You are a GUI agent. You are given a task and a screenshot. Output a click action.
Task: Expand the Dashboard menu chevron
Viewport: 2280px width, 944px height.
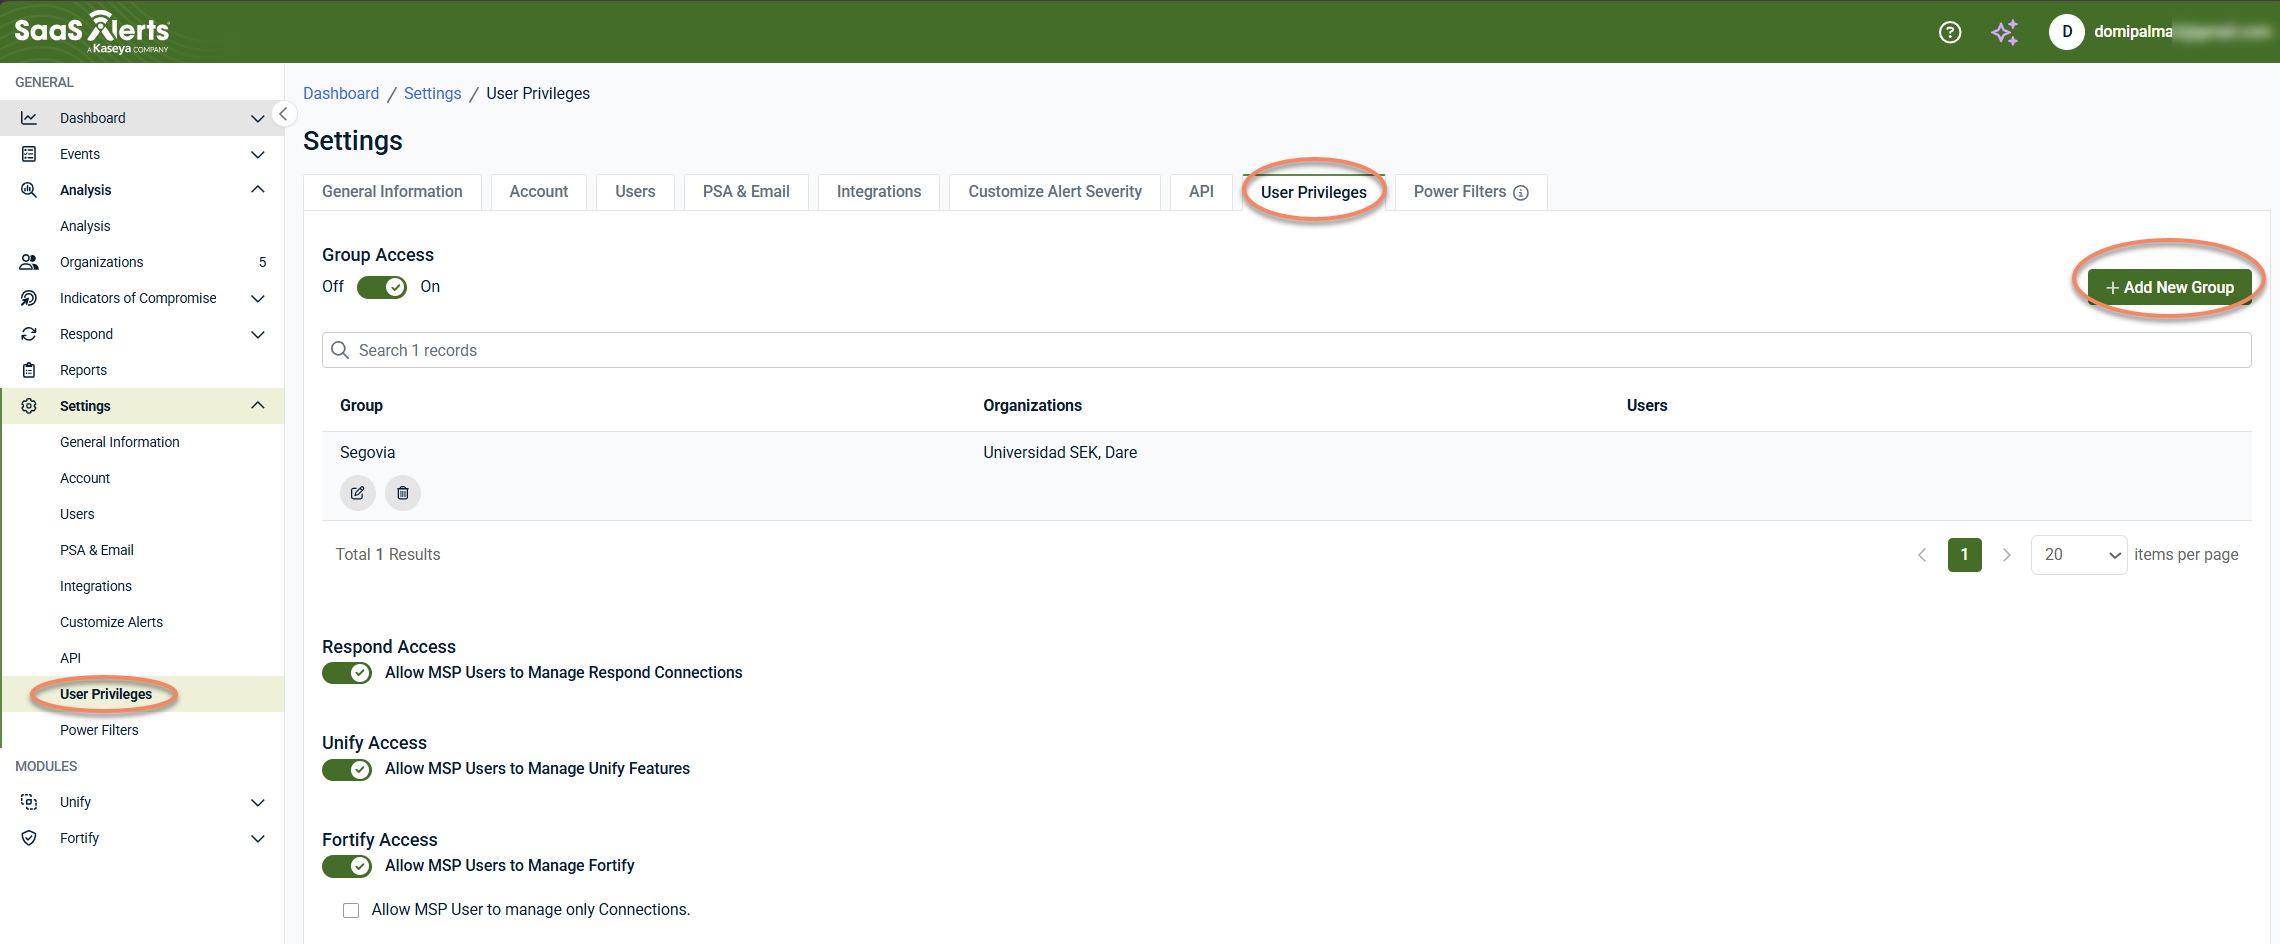coord(258,118)
